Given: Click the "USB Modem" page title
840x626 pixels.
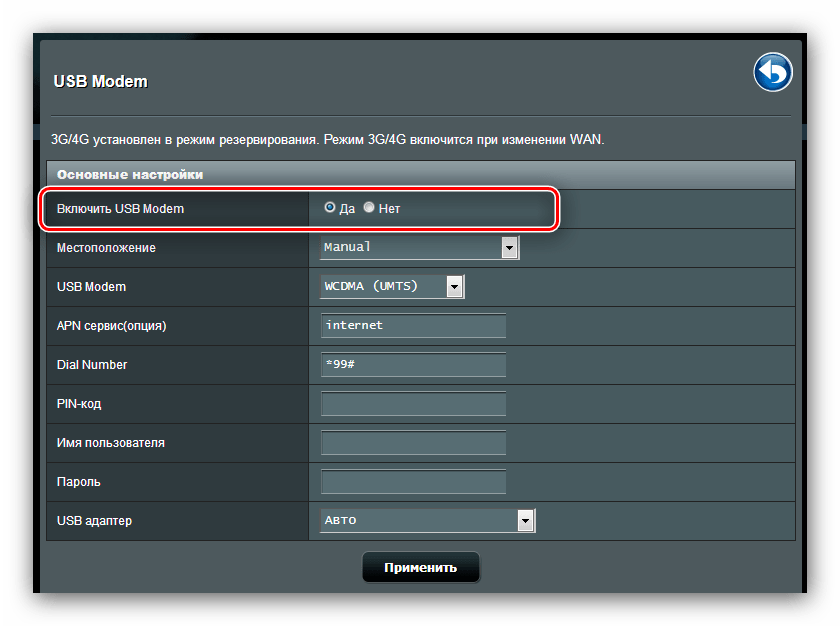Looking at the screenshot, I should coord(100,82).
